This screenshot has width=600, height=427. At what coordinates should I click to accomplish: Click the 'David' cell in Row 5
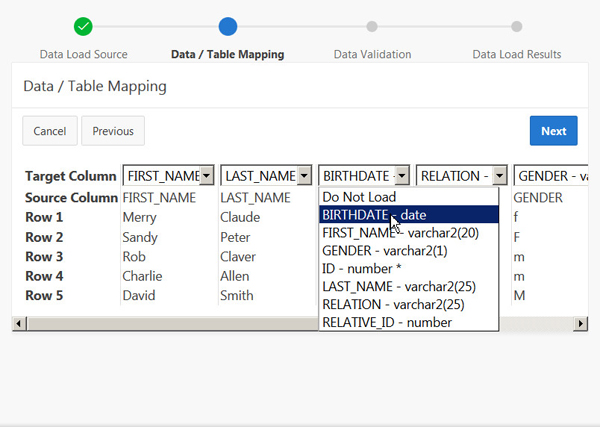(x=139, y=295)
